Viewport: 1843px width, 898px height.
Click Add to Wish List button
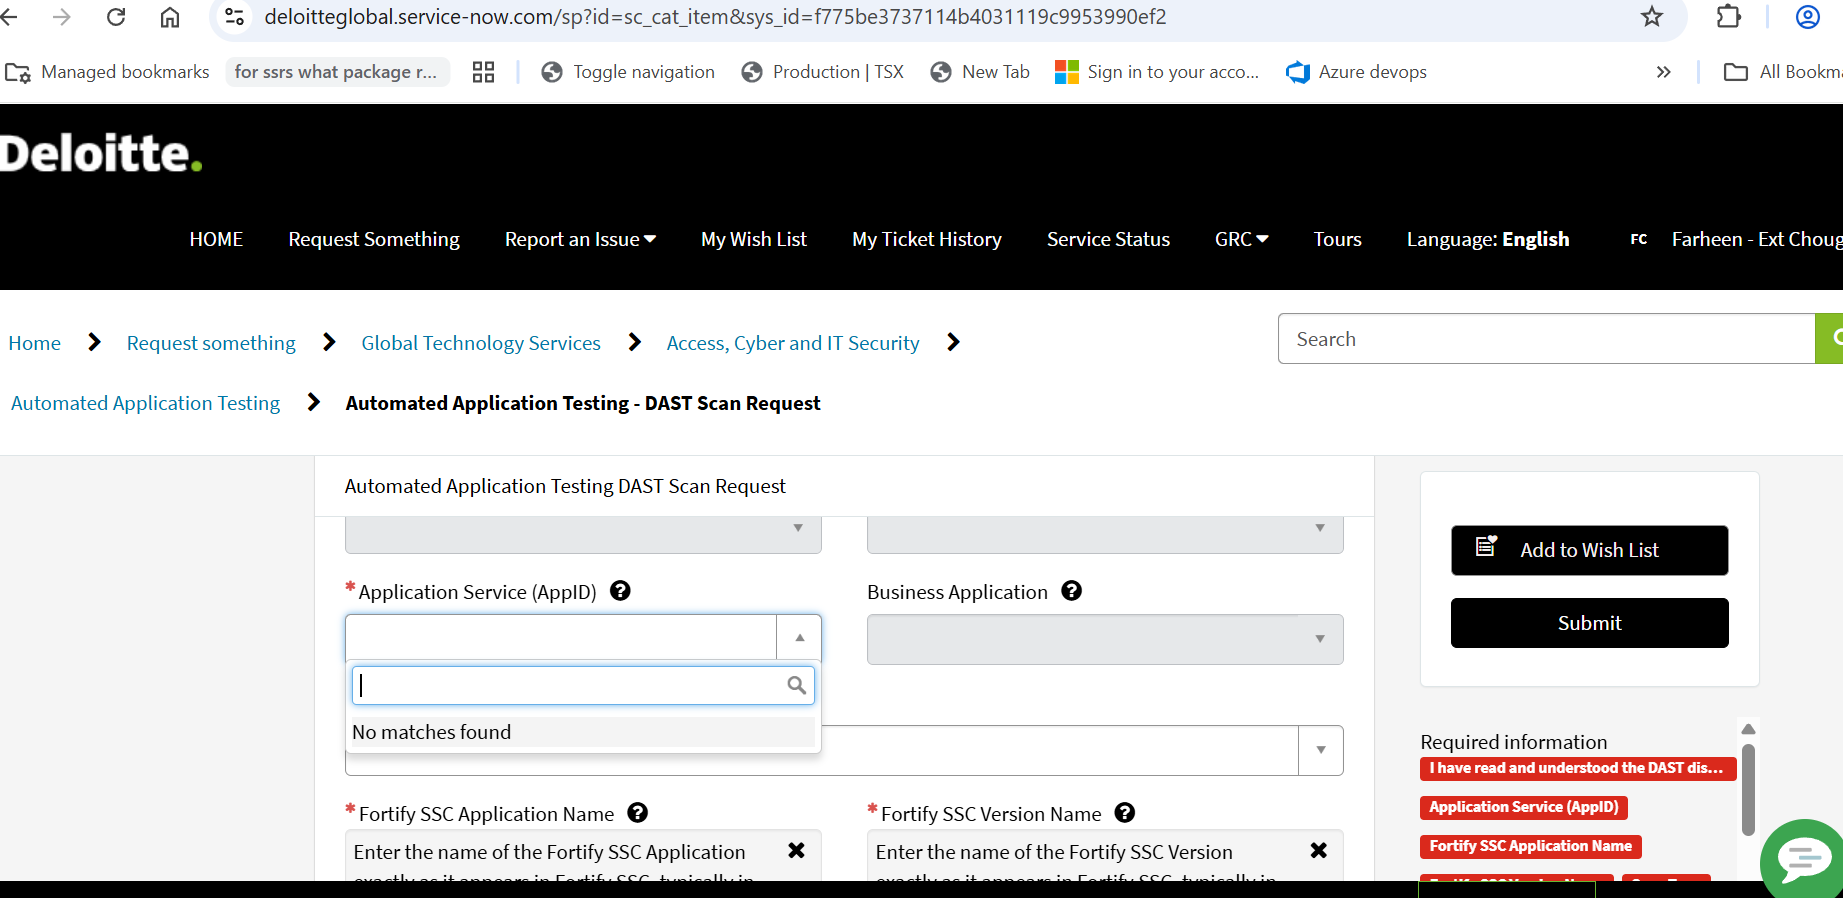click(x=1589, y=550)
